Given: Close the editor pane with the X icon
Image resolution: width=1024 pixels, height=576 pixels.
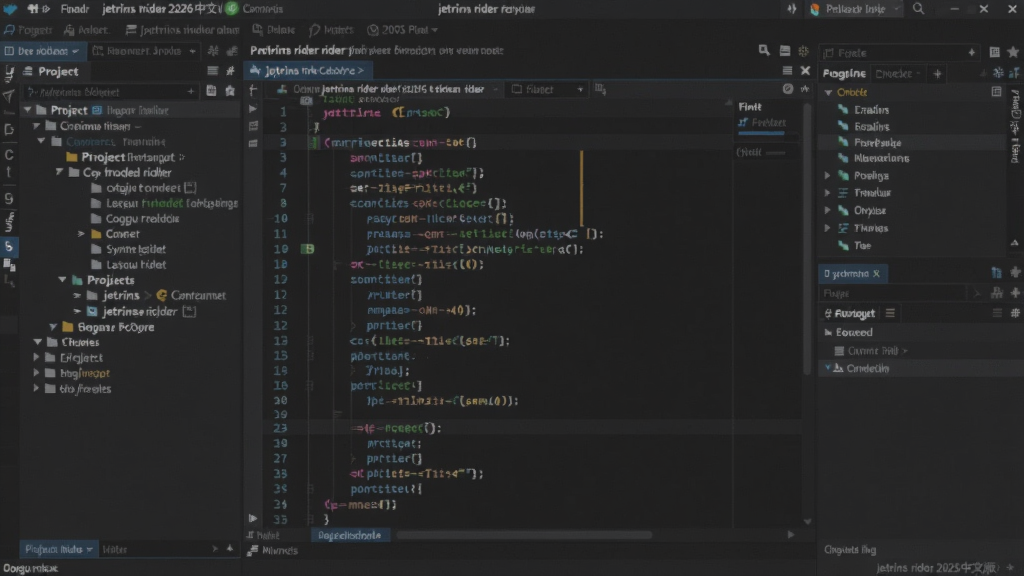Looking at the screenshot, I should pyautogui.click(x=805, y=71).
